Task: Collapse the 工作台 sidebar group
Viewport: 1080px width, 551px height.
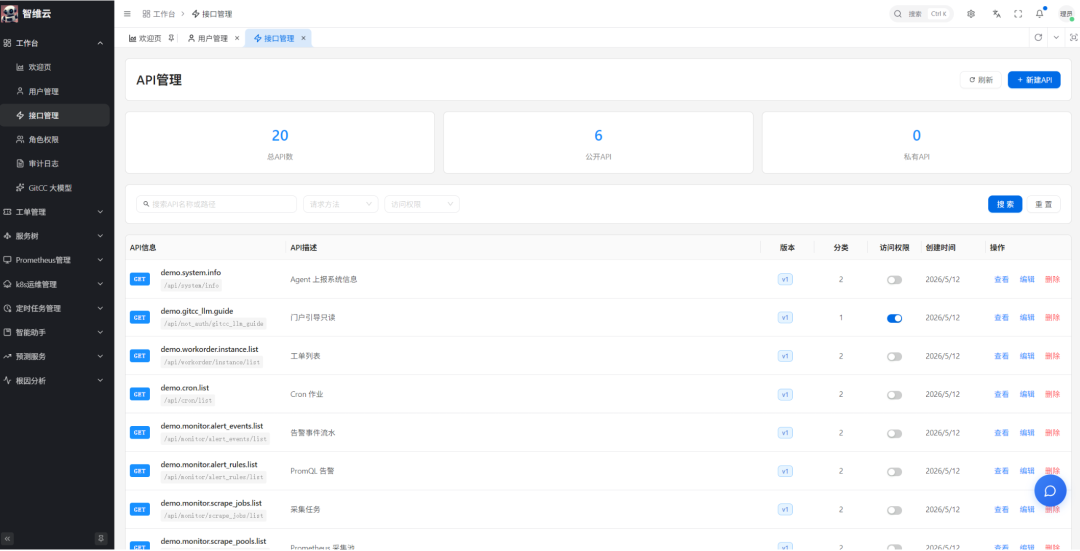Action: (55, 43)
